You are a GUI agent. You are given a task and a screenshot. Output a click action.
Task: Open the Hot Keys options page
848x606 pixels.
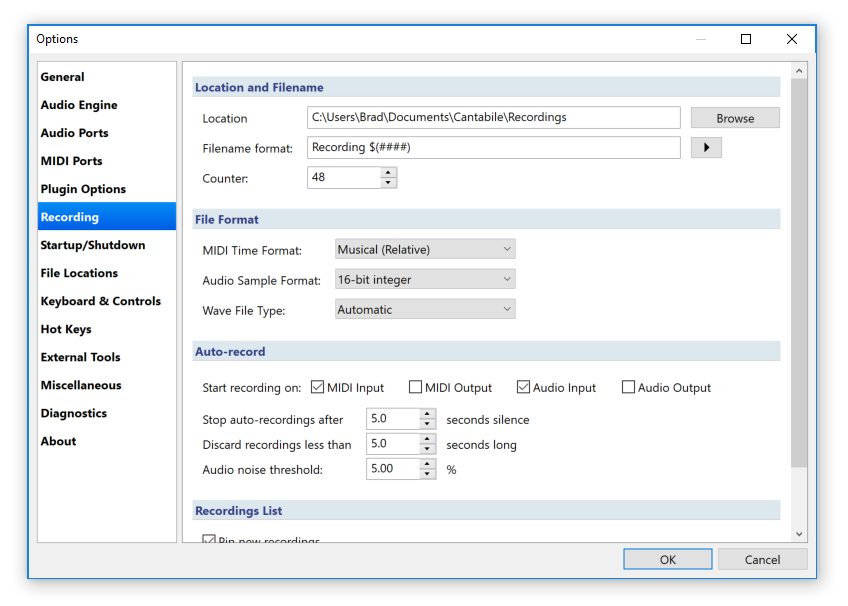[x=107, y=329]
